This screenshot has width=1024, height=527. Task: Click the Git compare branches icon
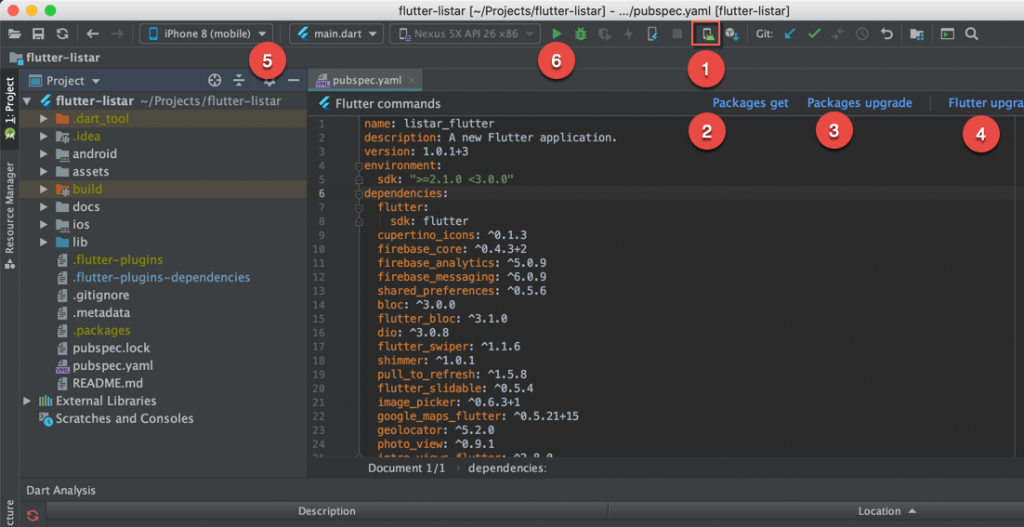838,34
